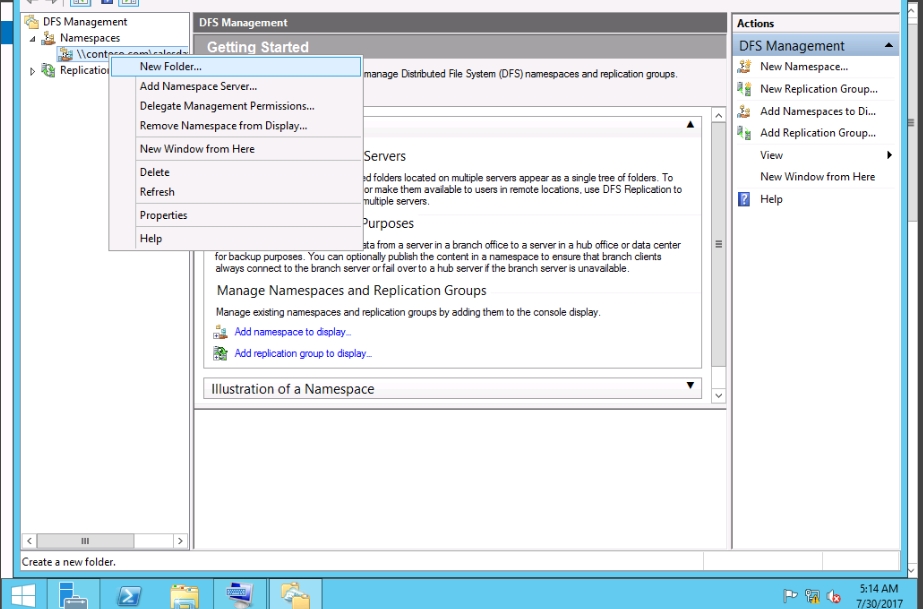Click the left arrow of the tree pane scrollbar
This screenshot has width=923, height=609.
pyautogui.click(x=29, y=541)
